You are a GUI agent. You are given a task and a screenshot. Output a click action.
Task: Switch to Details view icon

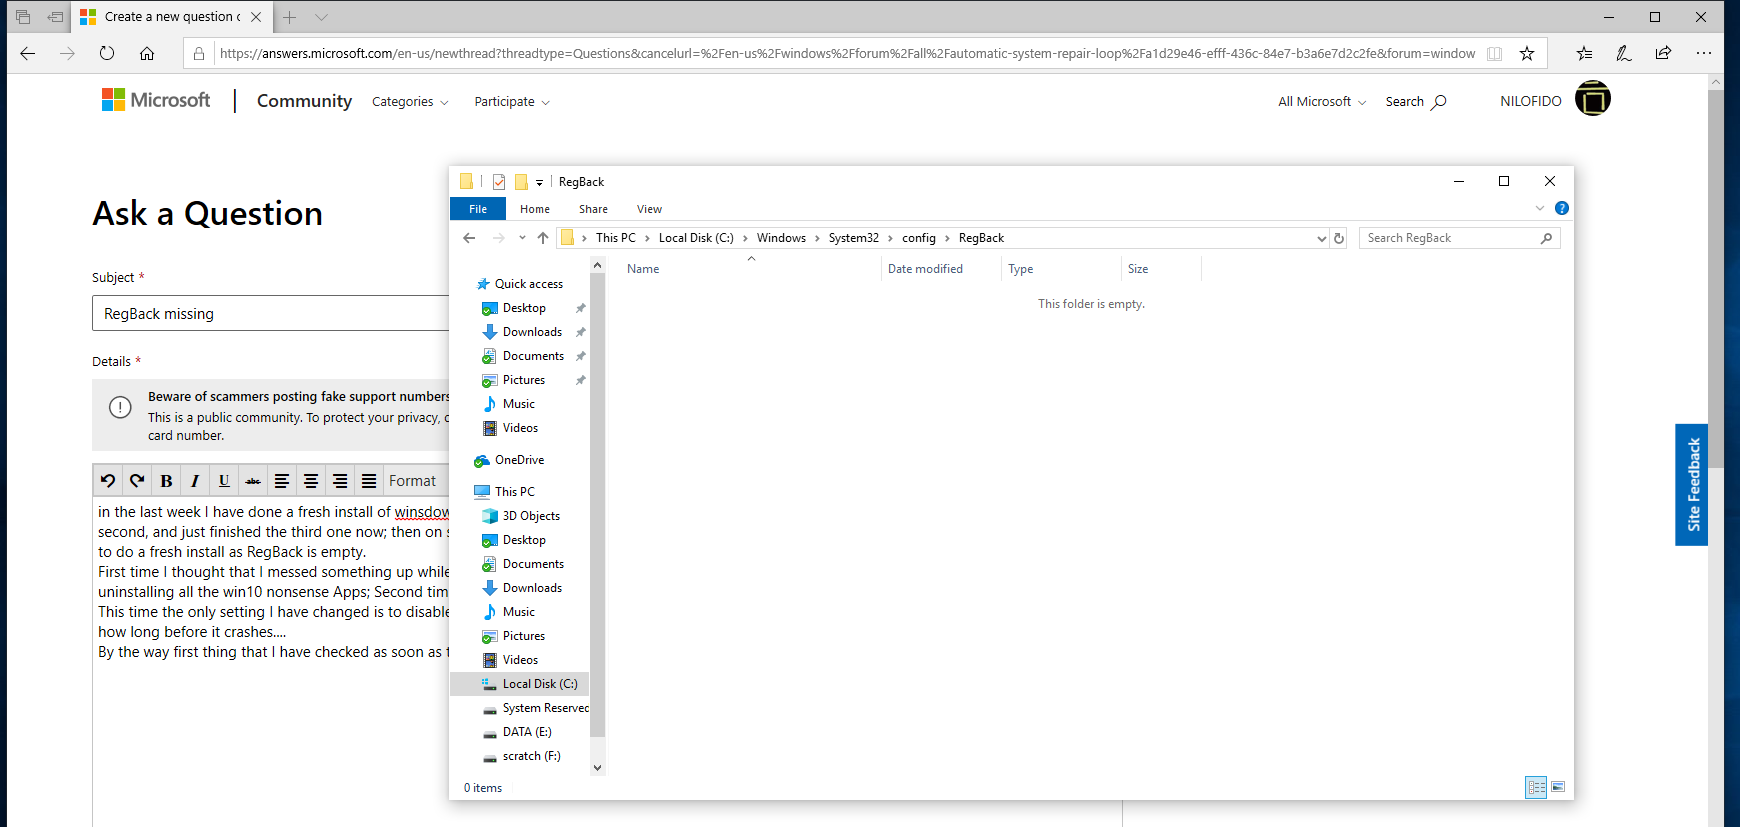(x=1536, y=787)
